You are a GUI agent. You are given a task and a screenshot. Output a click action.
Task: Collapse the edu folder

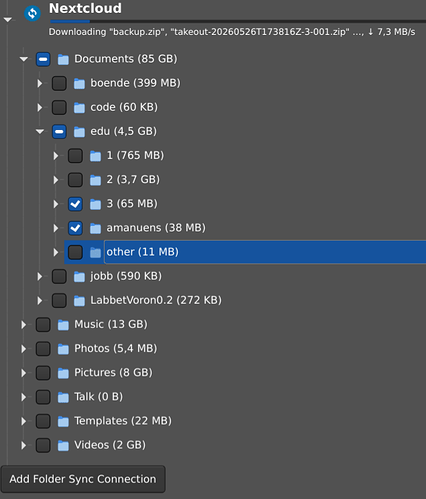pos(40,132)
